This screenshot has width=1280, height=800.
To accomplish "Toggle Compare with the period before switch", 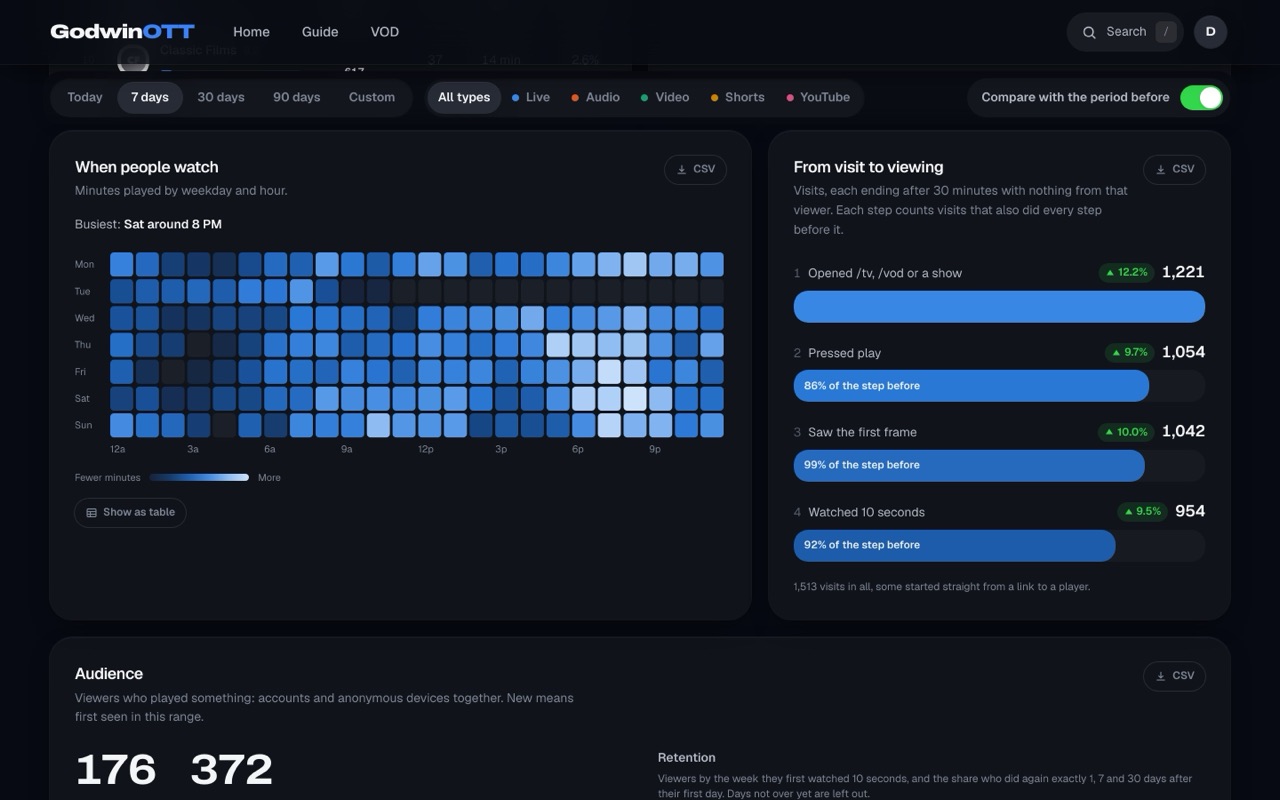I will point(1201,97).
